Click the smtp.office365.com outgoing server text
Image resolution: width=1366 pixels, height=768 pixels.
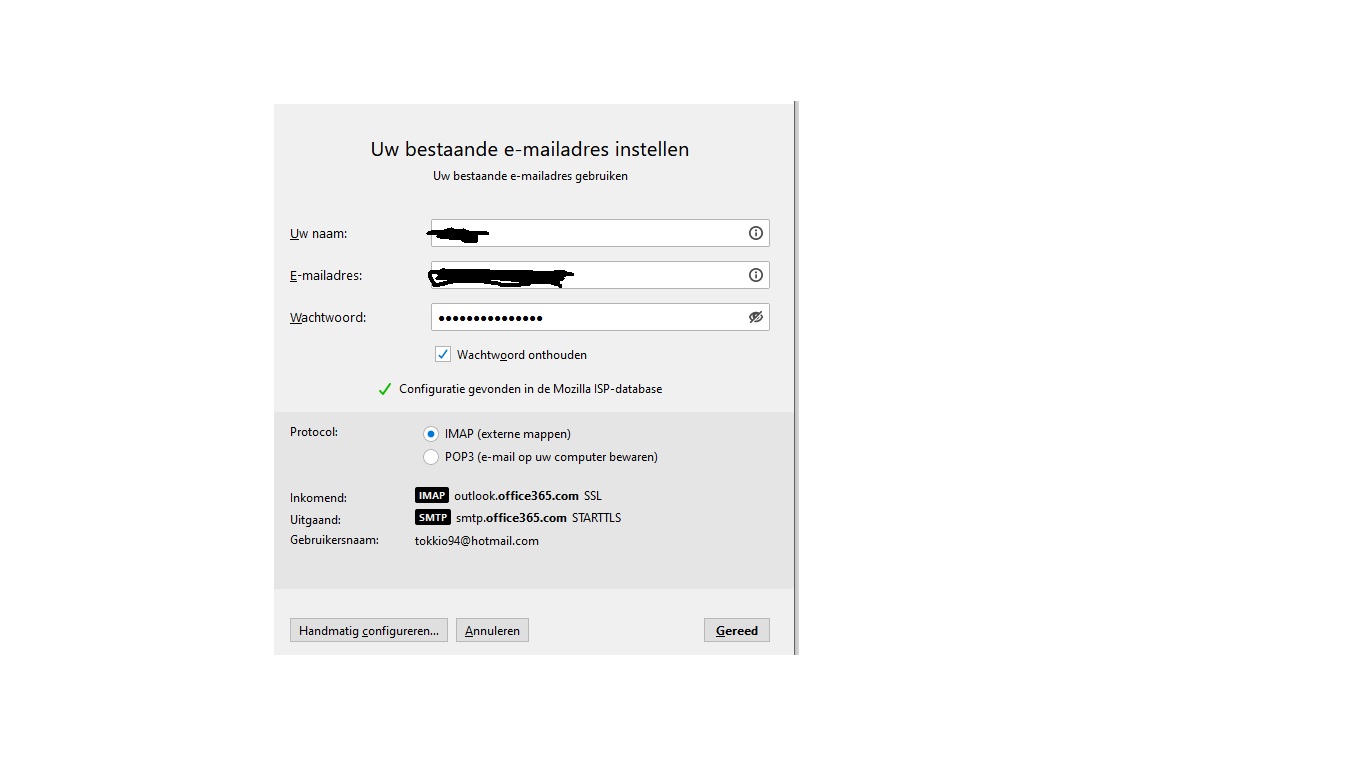coord(511,518)
